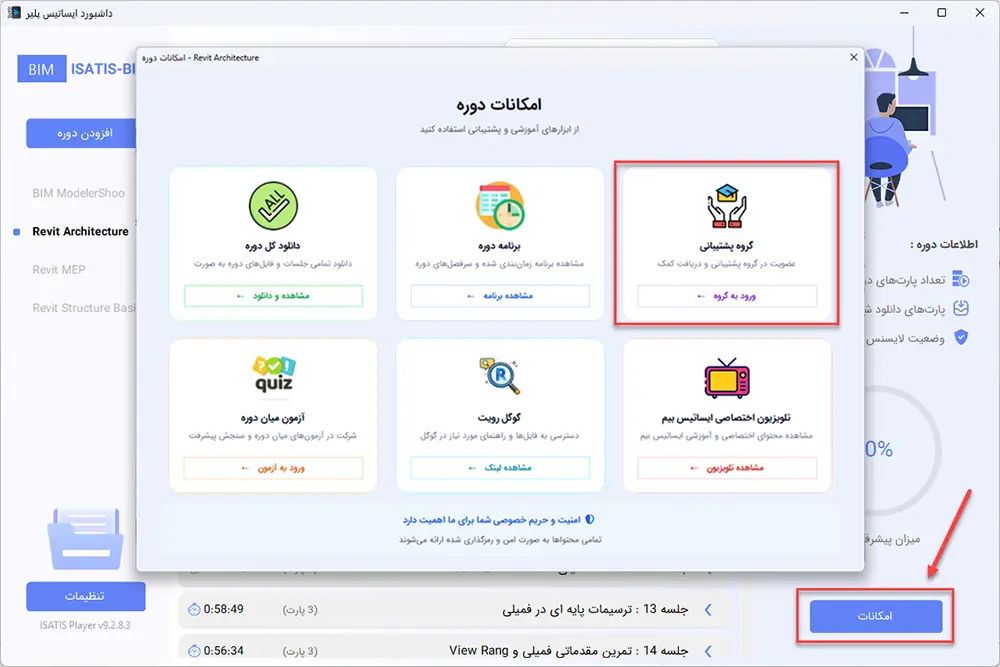Select Revit MEP course in sidebar

[x=59, y=270]
